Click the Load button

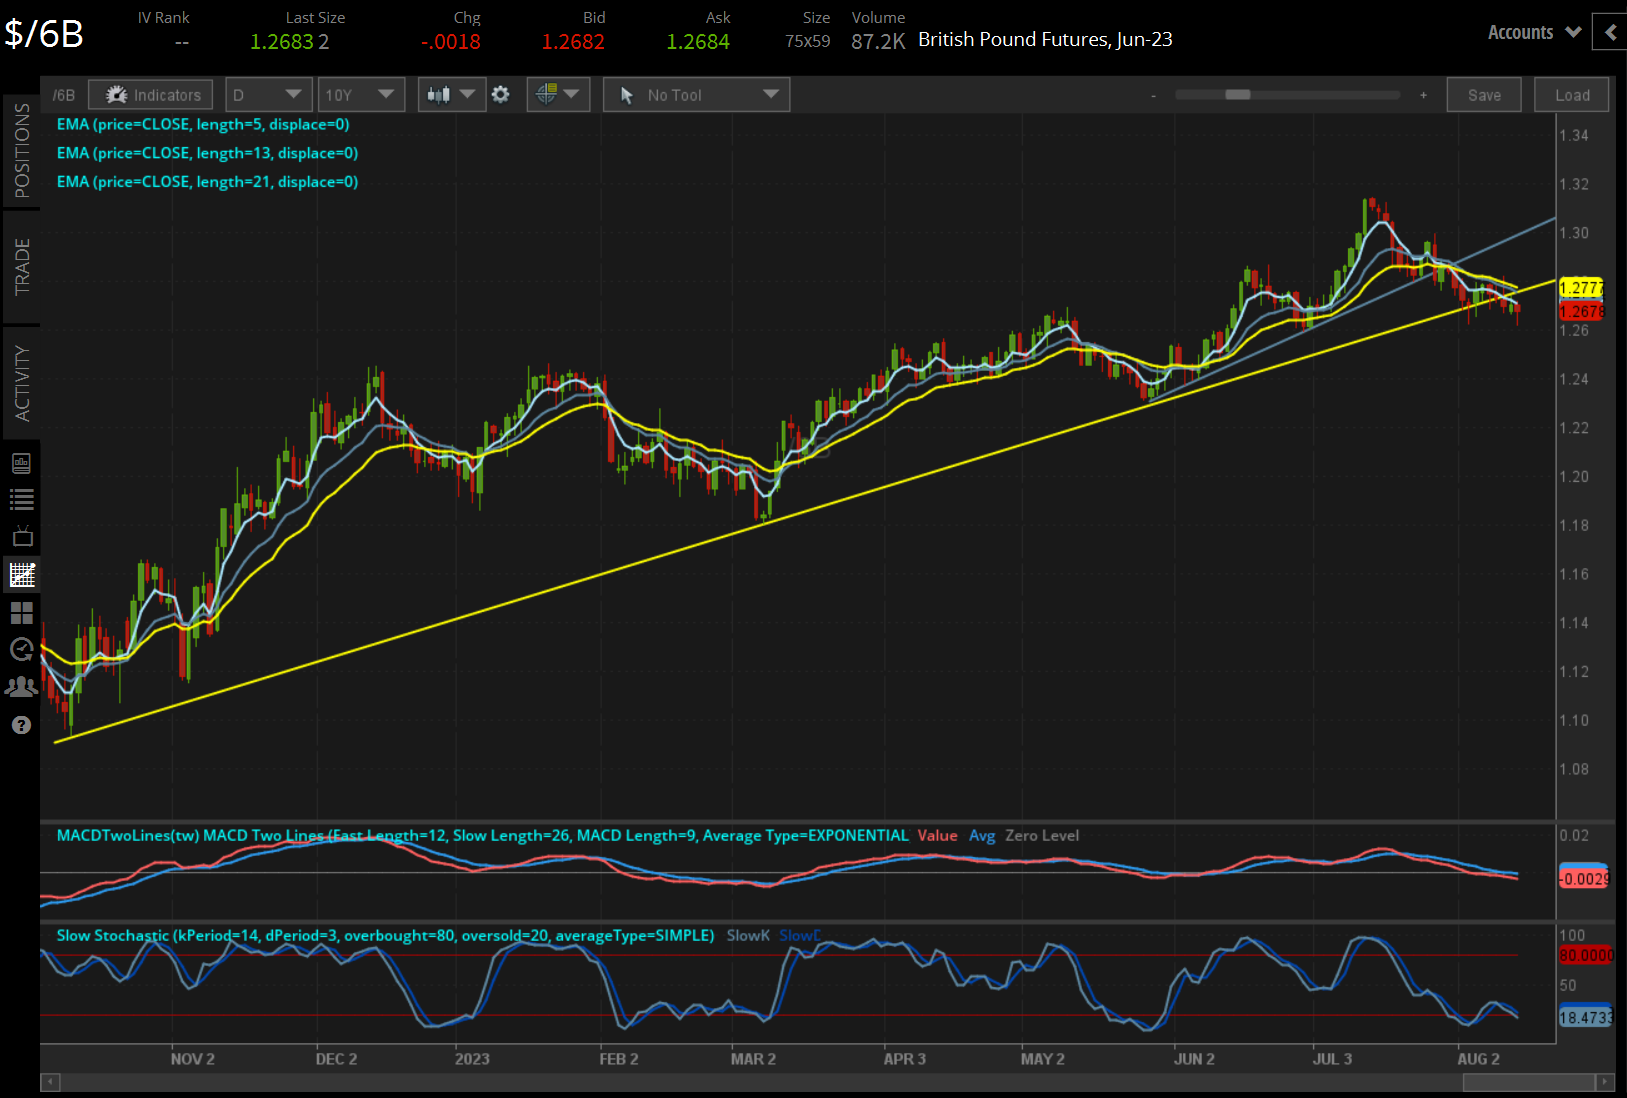[1571, 94]
